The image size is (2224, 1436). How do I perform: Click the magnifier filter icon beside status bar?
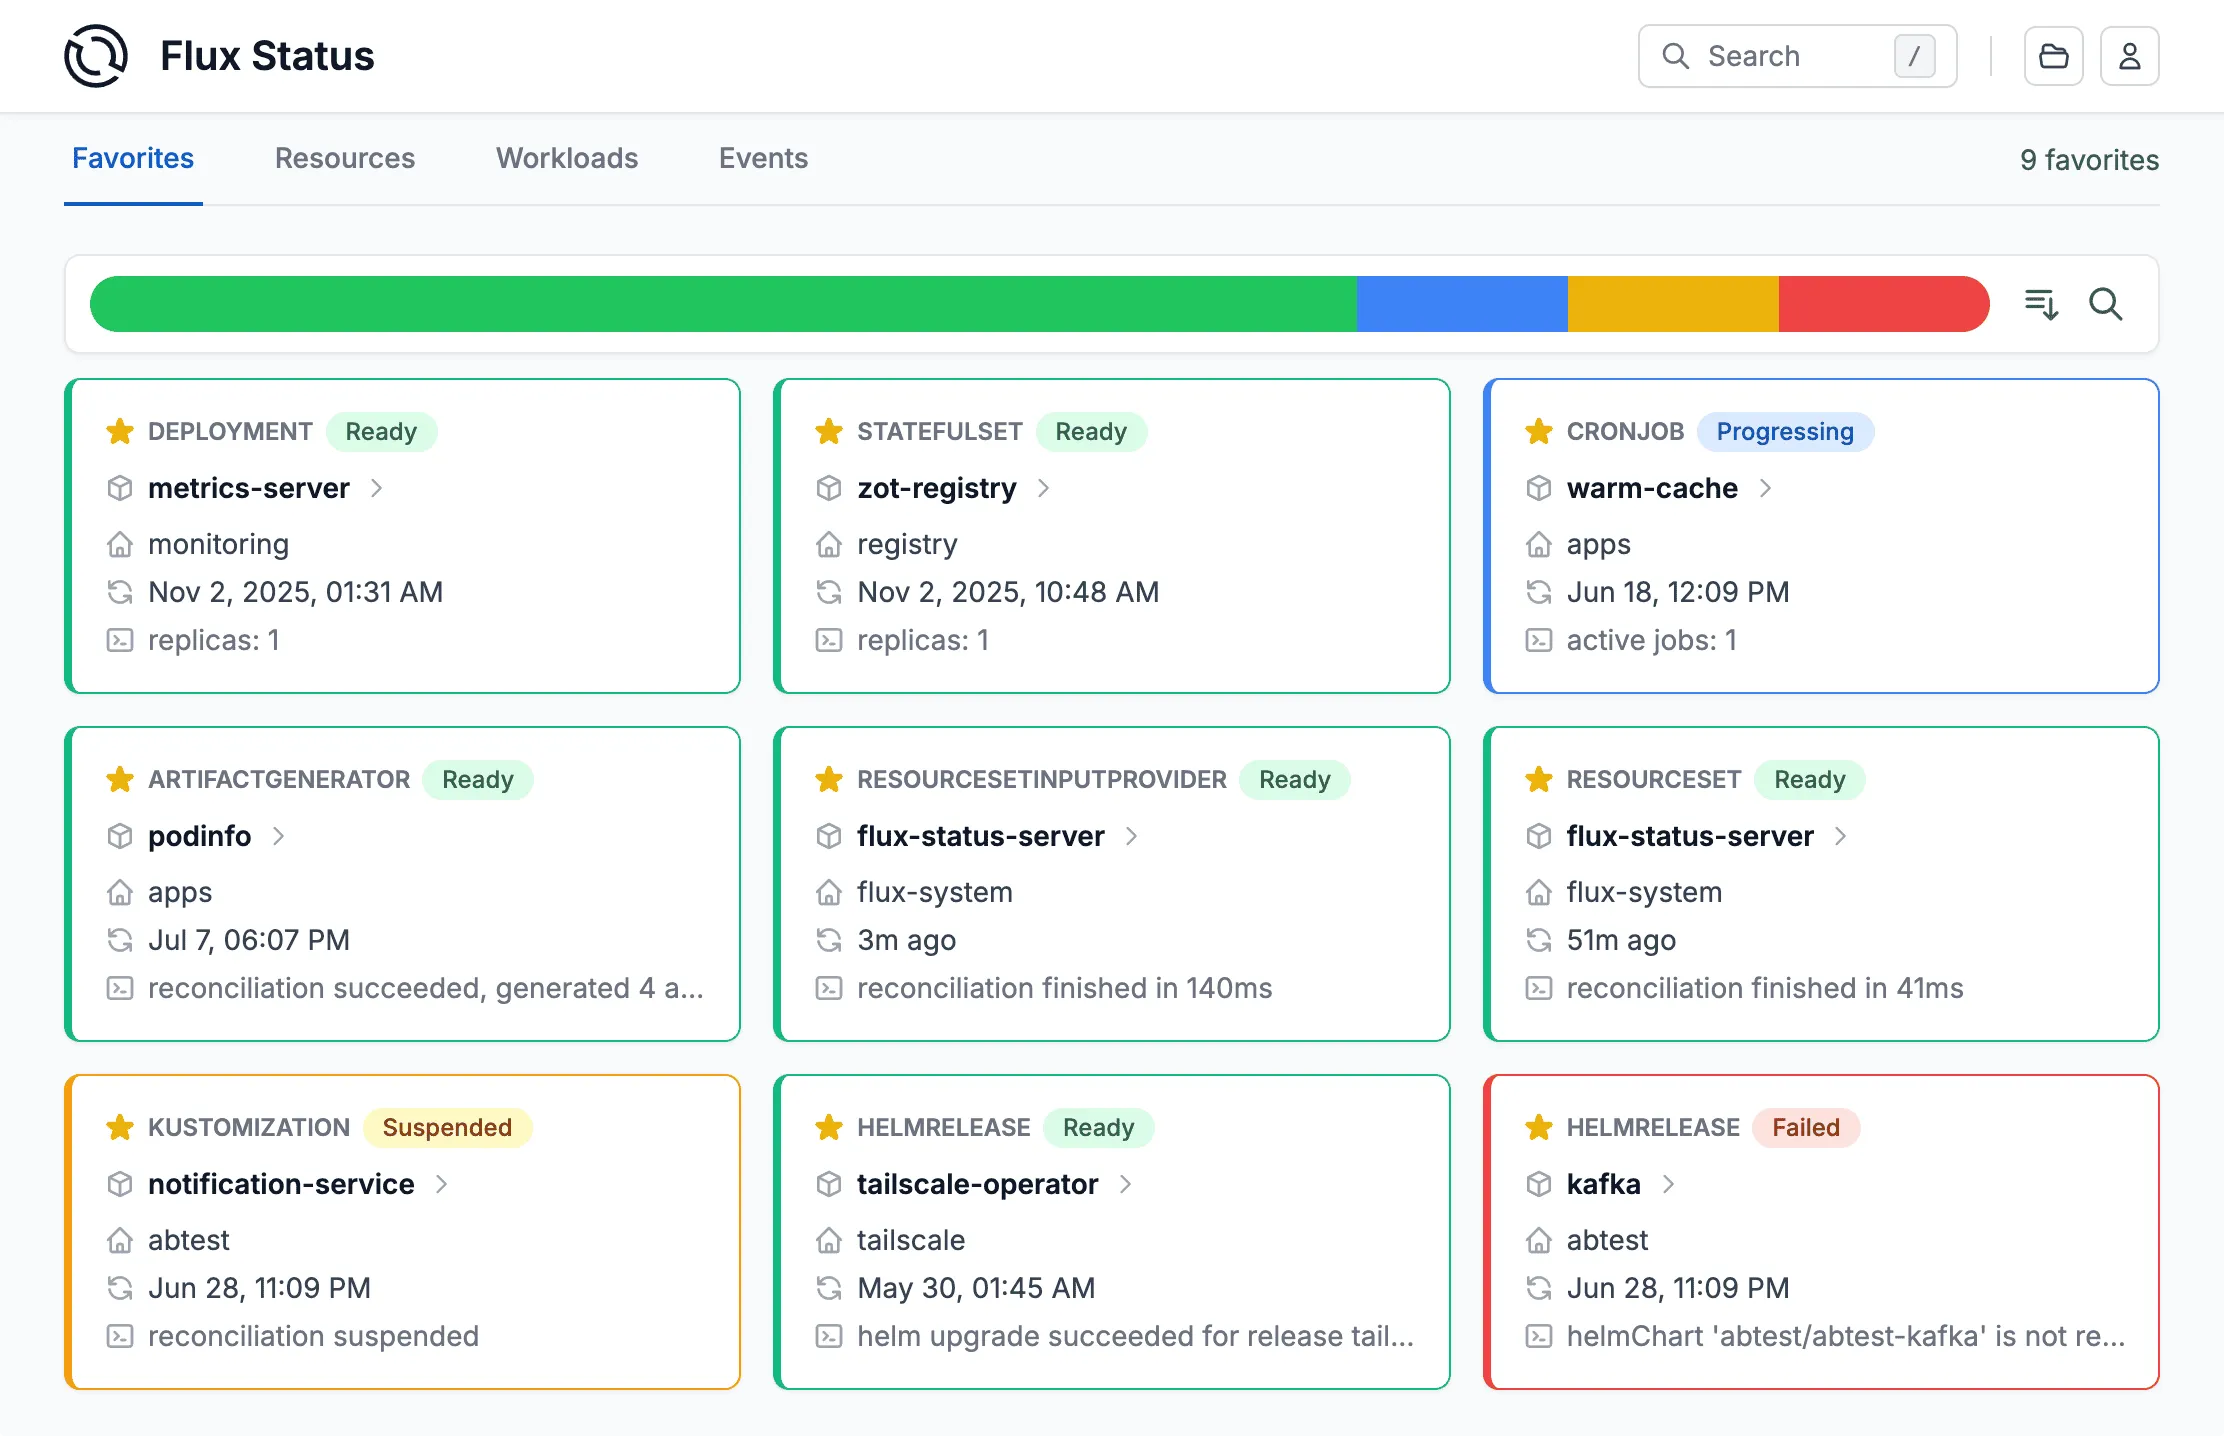(2105, 304)
